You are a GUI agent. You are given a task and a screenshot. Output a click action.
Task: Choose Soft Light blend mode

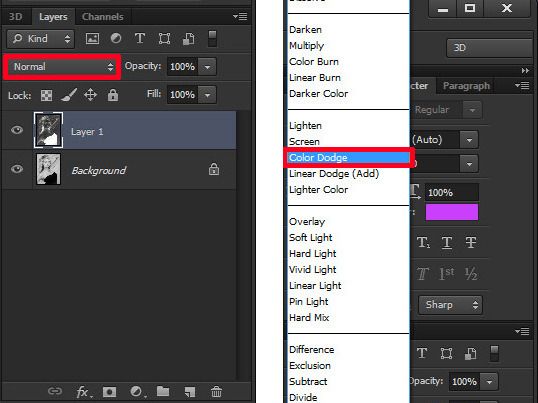click(349, 237)
